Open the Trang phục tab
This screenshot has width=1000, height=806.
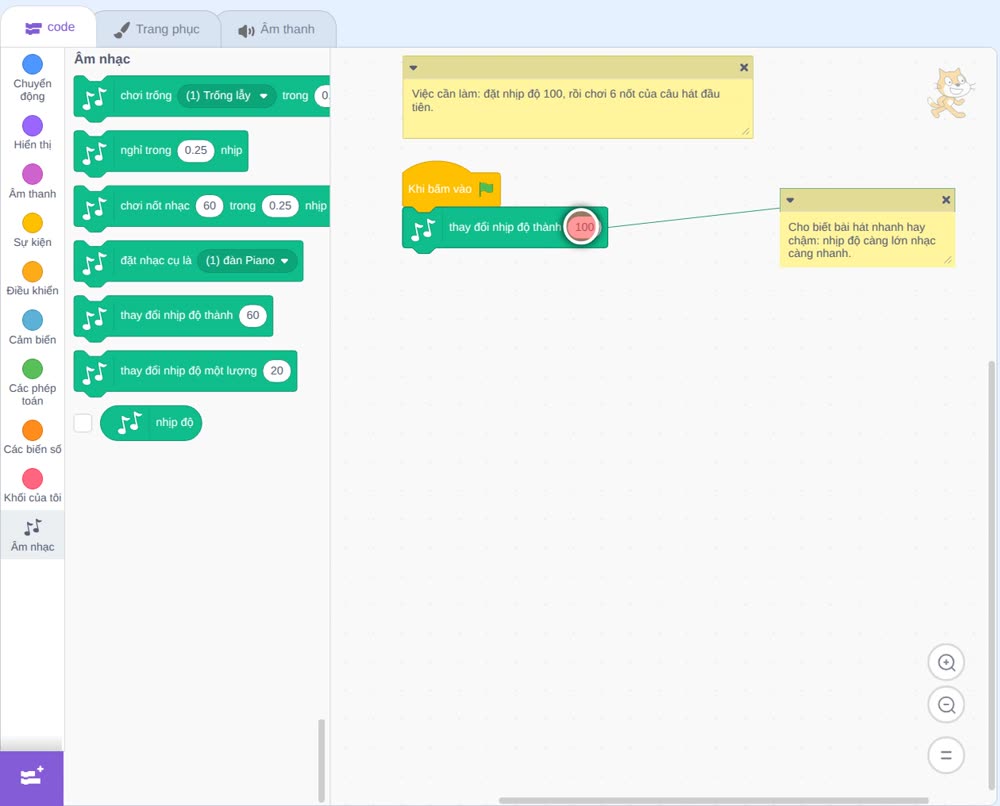[x=157, y=29]
